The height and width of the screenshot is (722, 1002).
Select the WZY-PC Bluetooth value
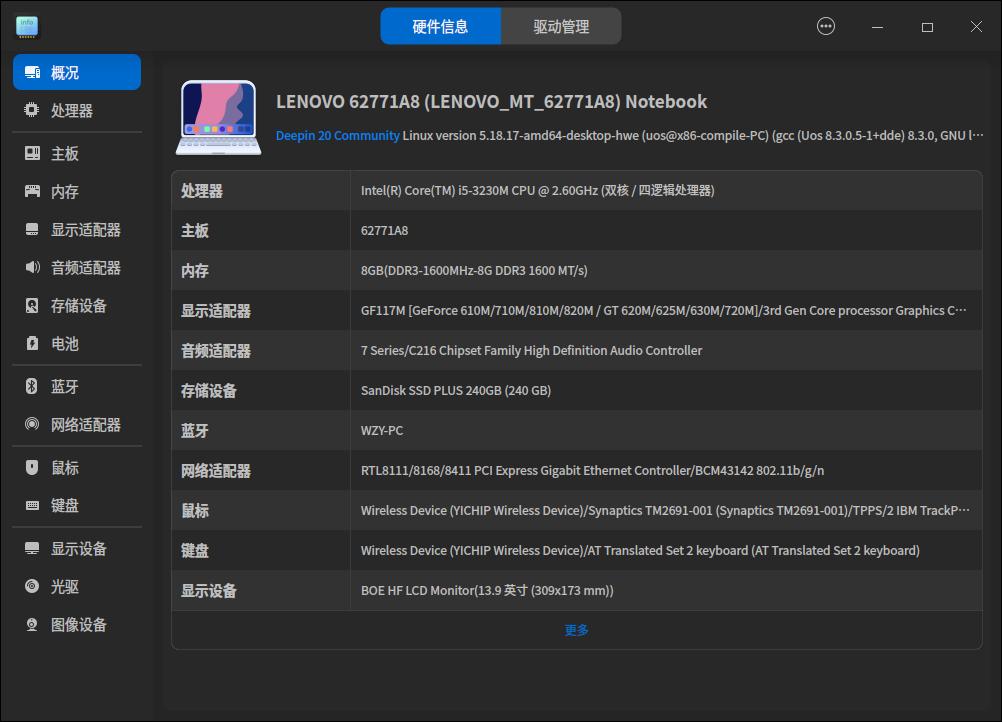pyautogui.click(x=382, y=431)
